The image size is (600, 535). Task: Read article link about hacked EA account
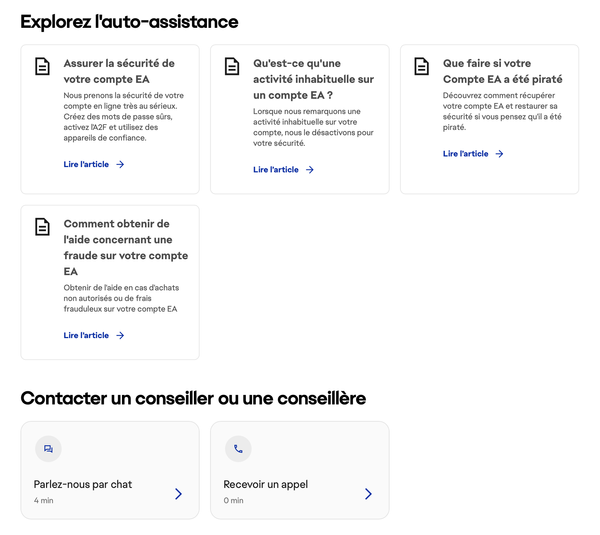[x=466, y=154]
